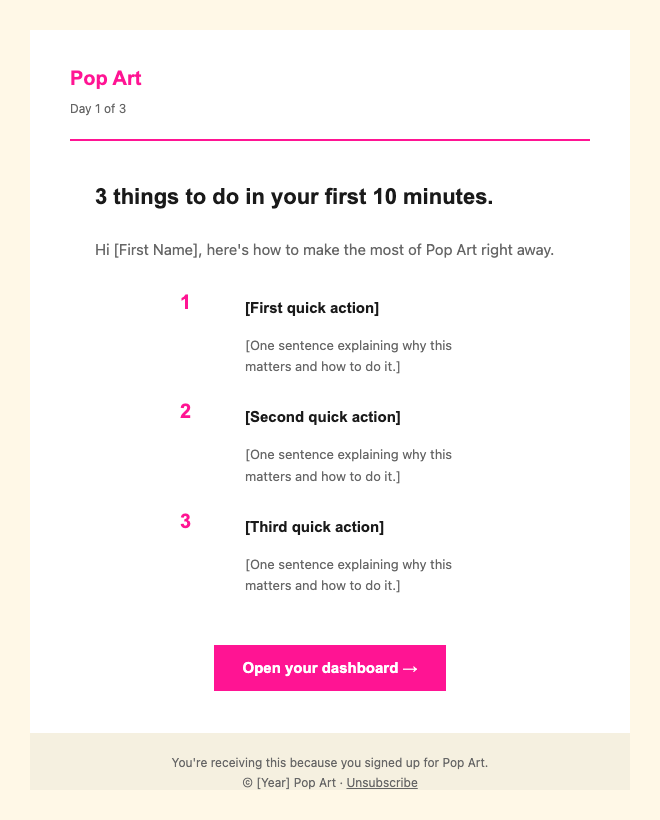Screen dimensions: 660x820
Task: Select the First quick action heading
Action: (x=312, y=308)
